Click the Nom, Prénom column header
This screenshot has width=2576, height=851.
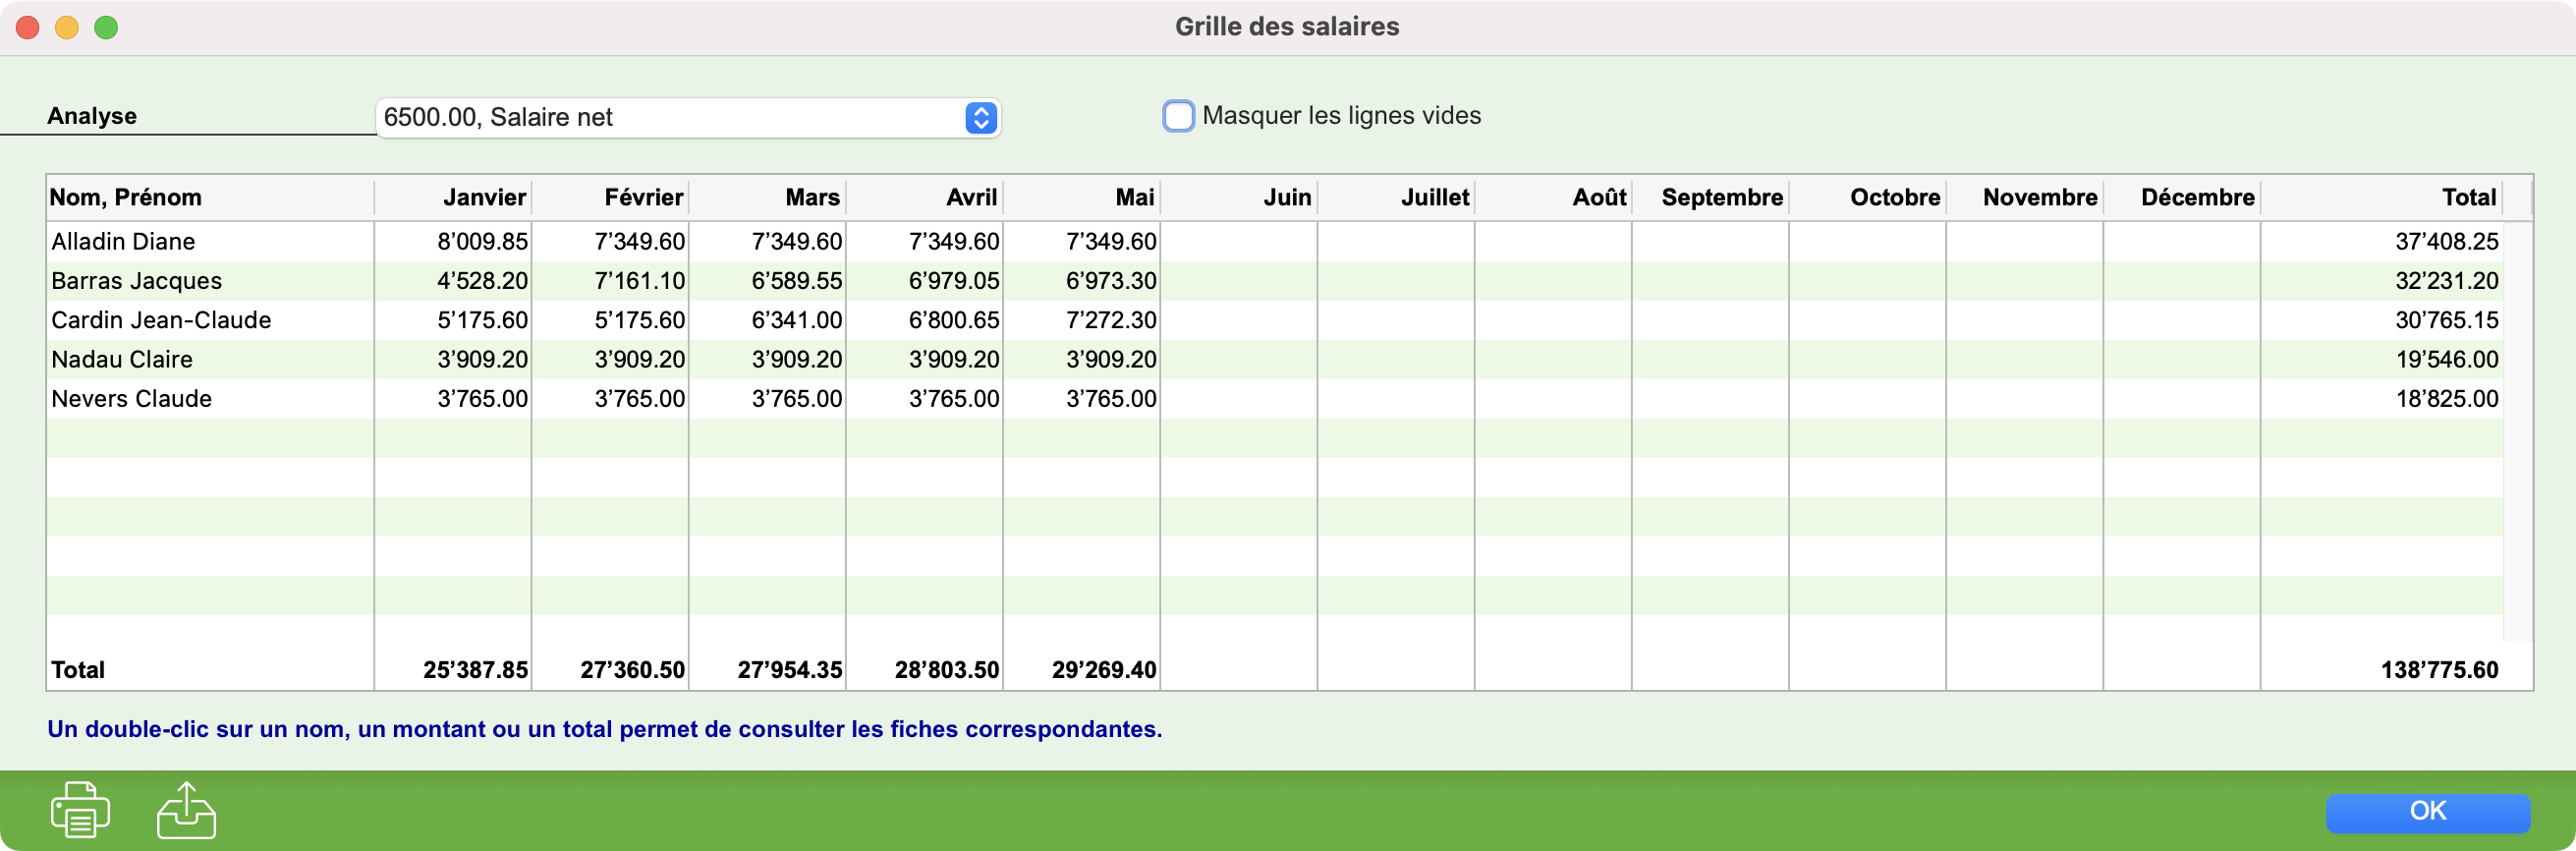pyautogui.click(x=210, y=197)
